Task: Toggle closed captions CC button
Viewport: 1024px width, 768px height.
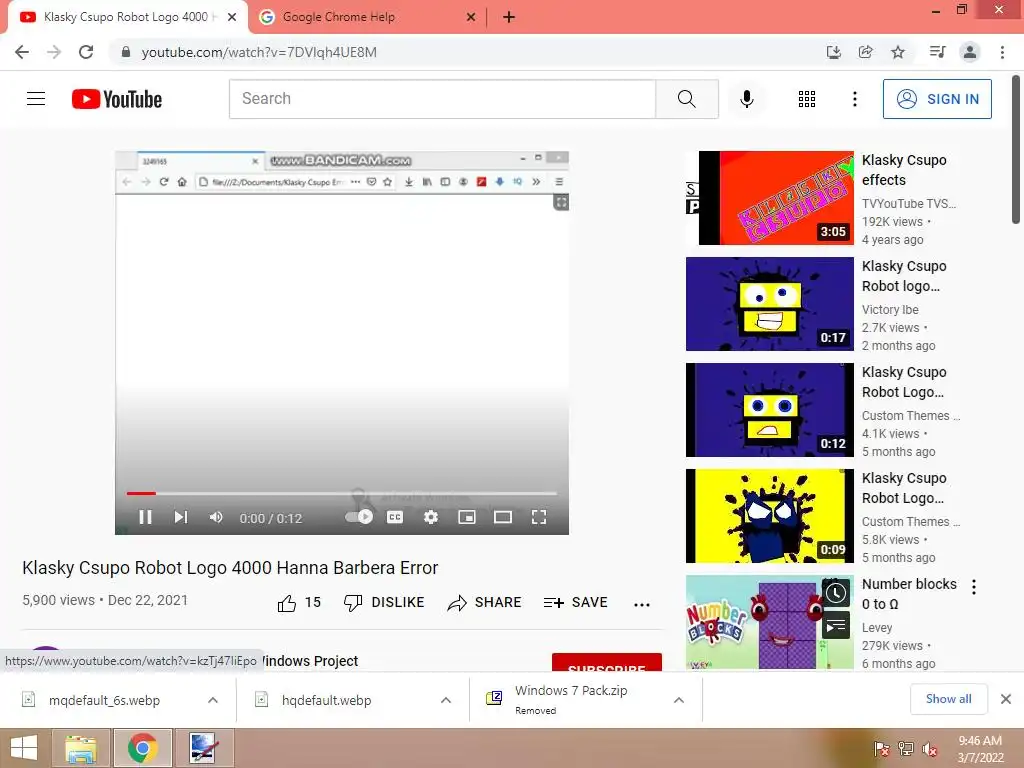Action: click(395, 517)
